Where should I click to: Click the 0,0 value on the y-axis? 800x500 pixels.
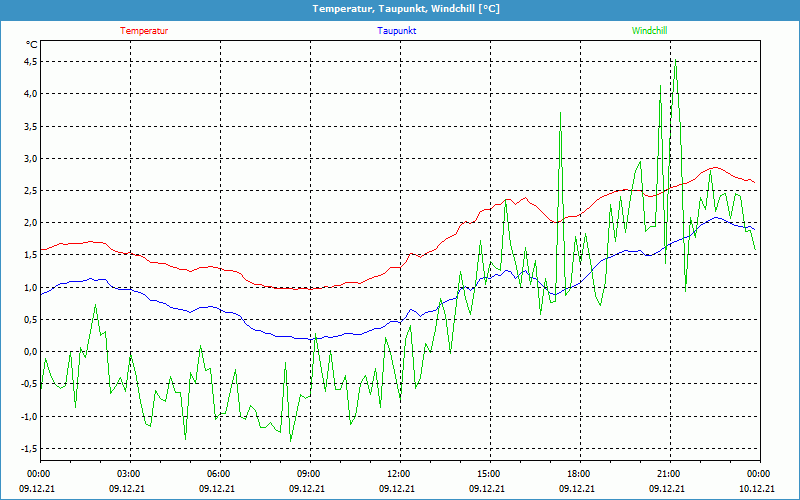(29, 352)
